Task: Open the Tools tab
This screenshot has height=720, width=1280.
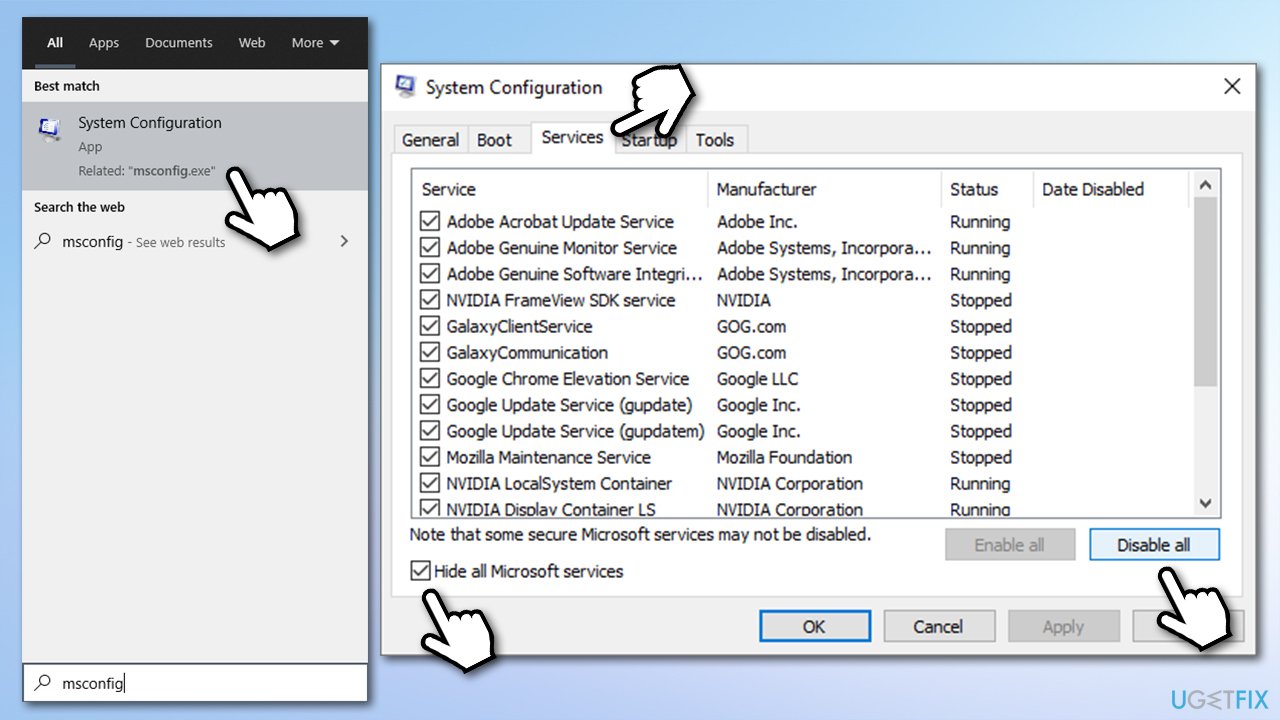Action: click(x=715, y=140)
